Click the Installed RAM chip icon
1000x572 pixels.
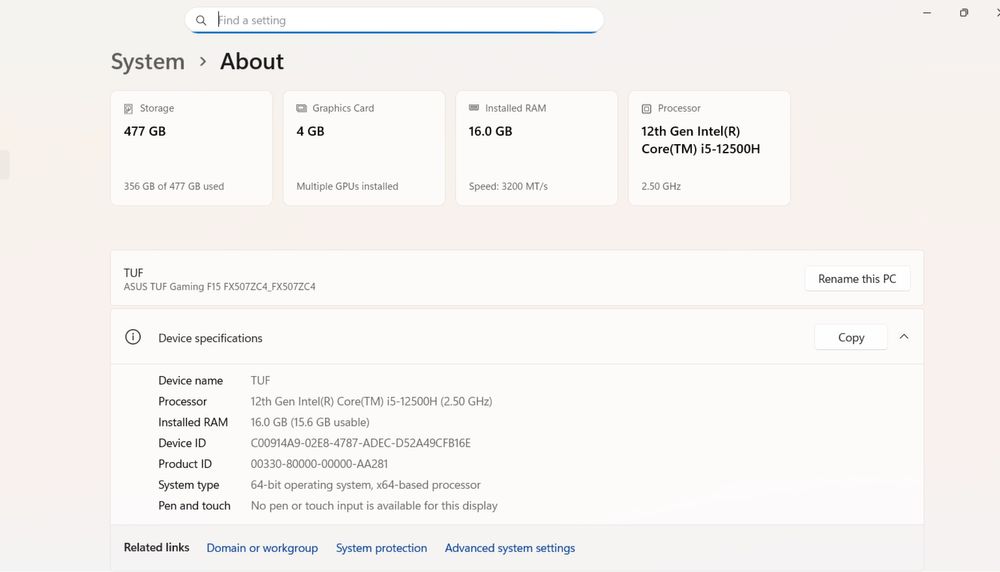tap(474, 108)
